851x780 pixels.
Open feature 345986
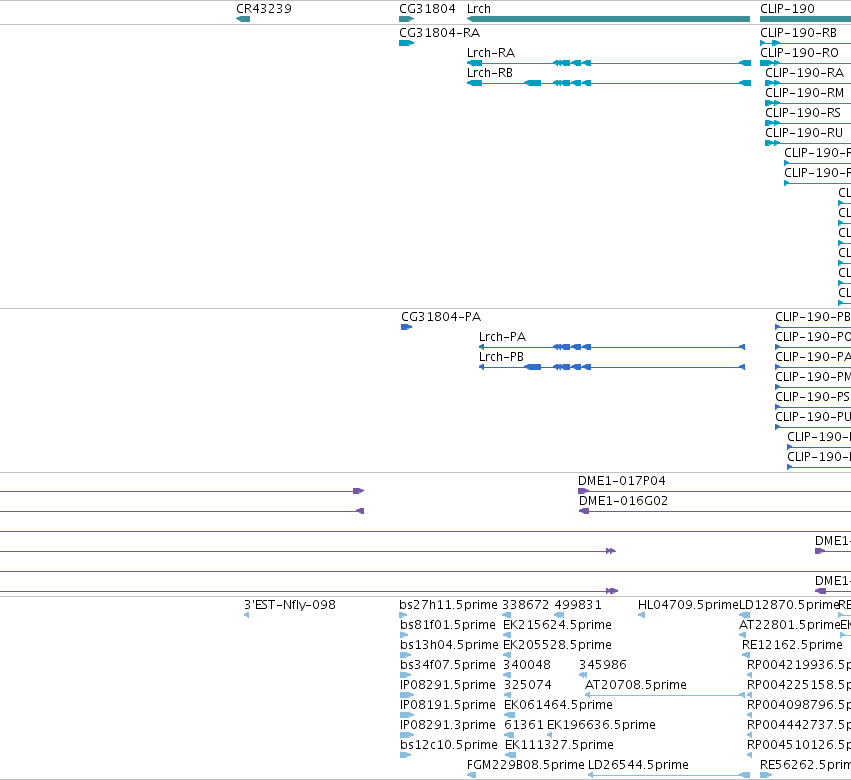(602, 665)
